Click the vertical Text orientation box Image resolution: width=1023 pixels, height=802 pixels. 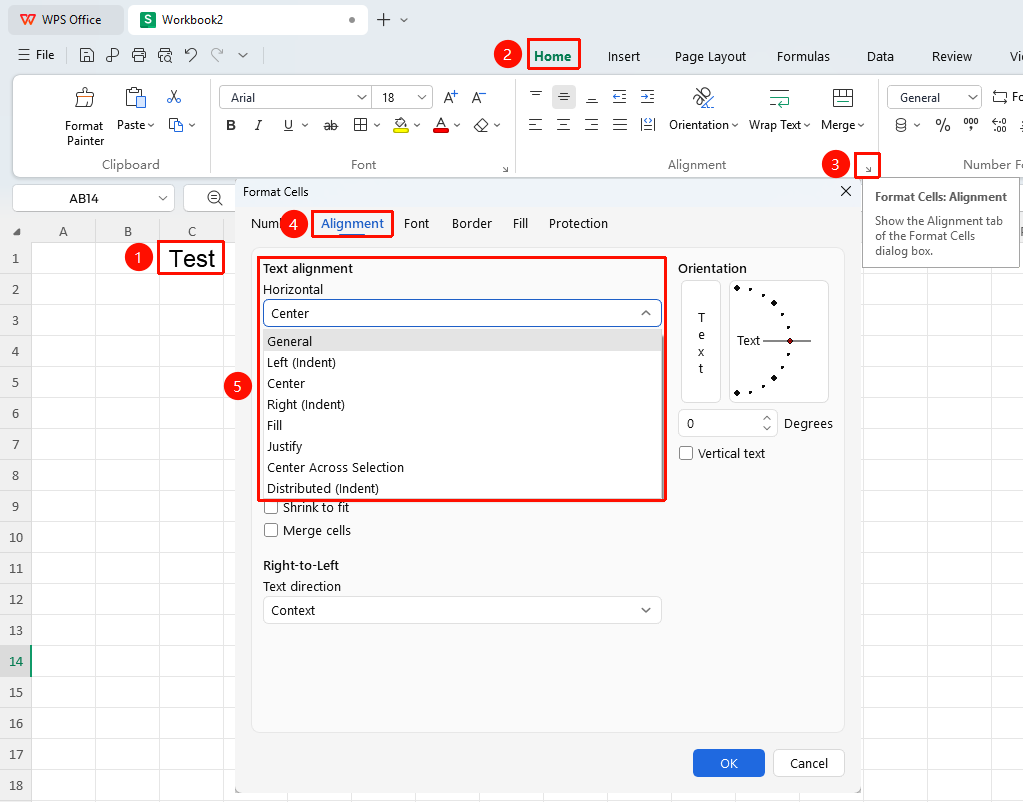tap(701, 342)
